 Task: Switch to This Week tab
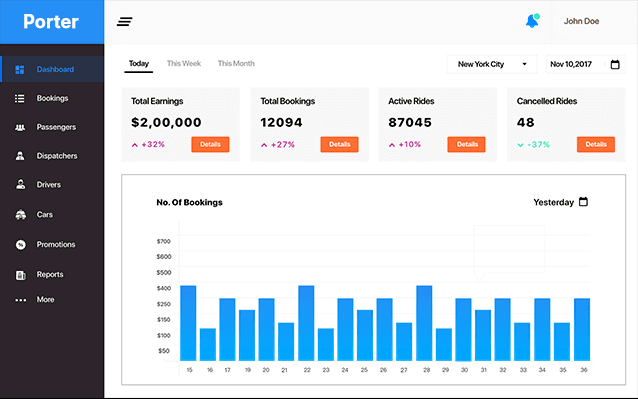point(184,63)
